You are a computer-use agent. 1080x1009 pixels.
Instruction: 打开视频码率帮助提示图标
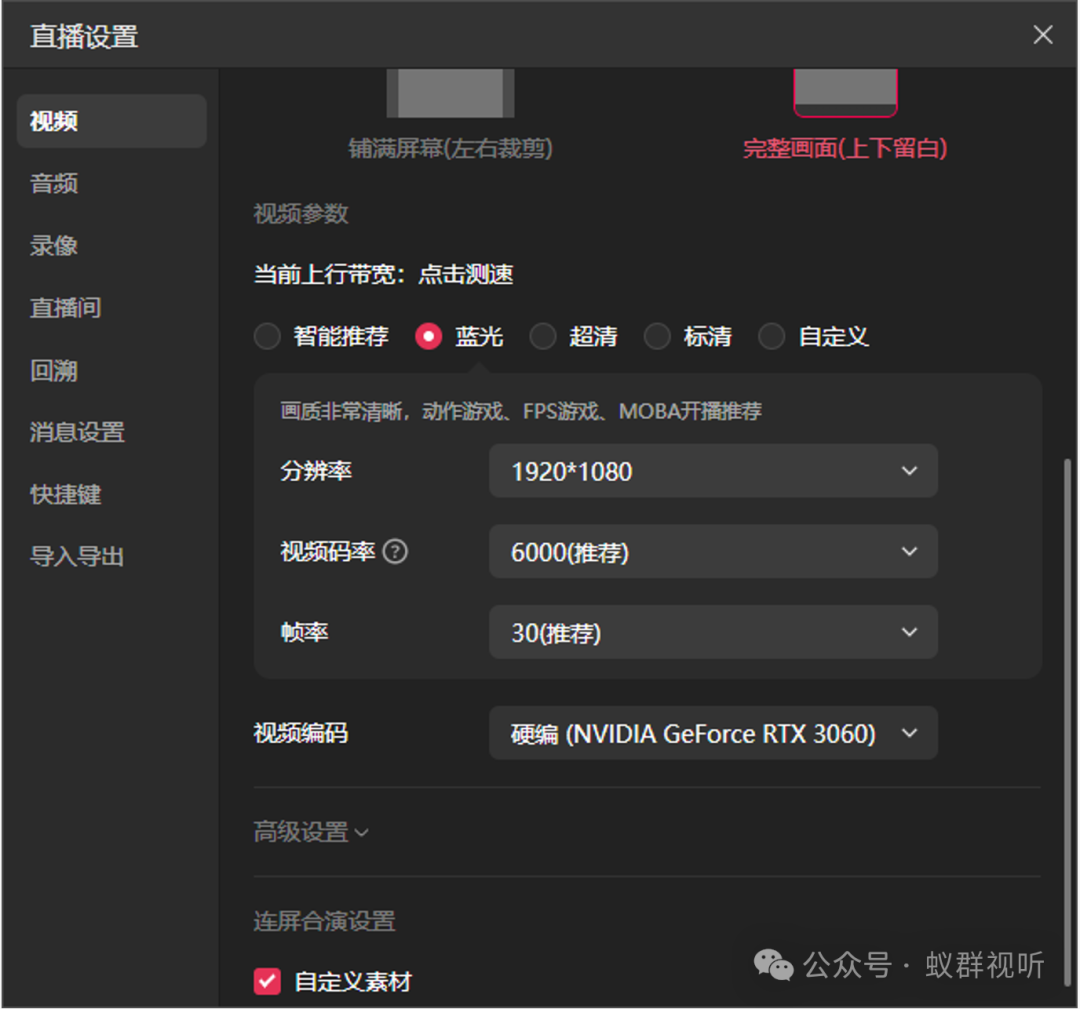(x=394, y=551)
